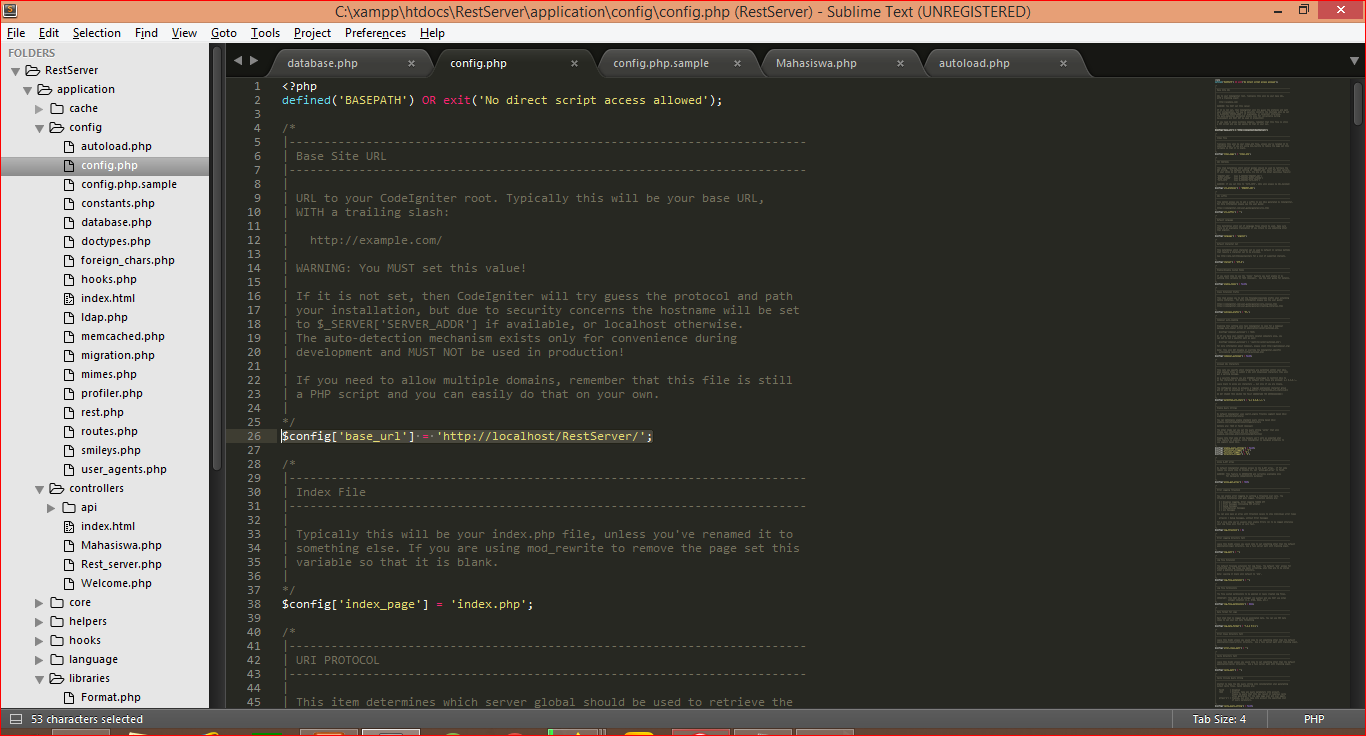1366x736 pixels.
Task: Click the RestServer folder icon
Action: click(x=33, y=71)
